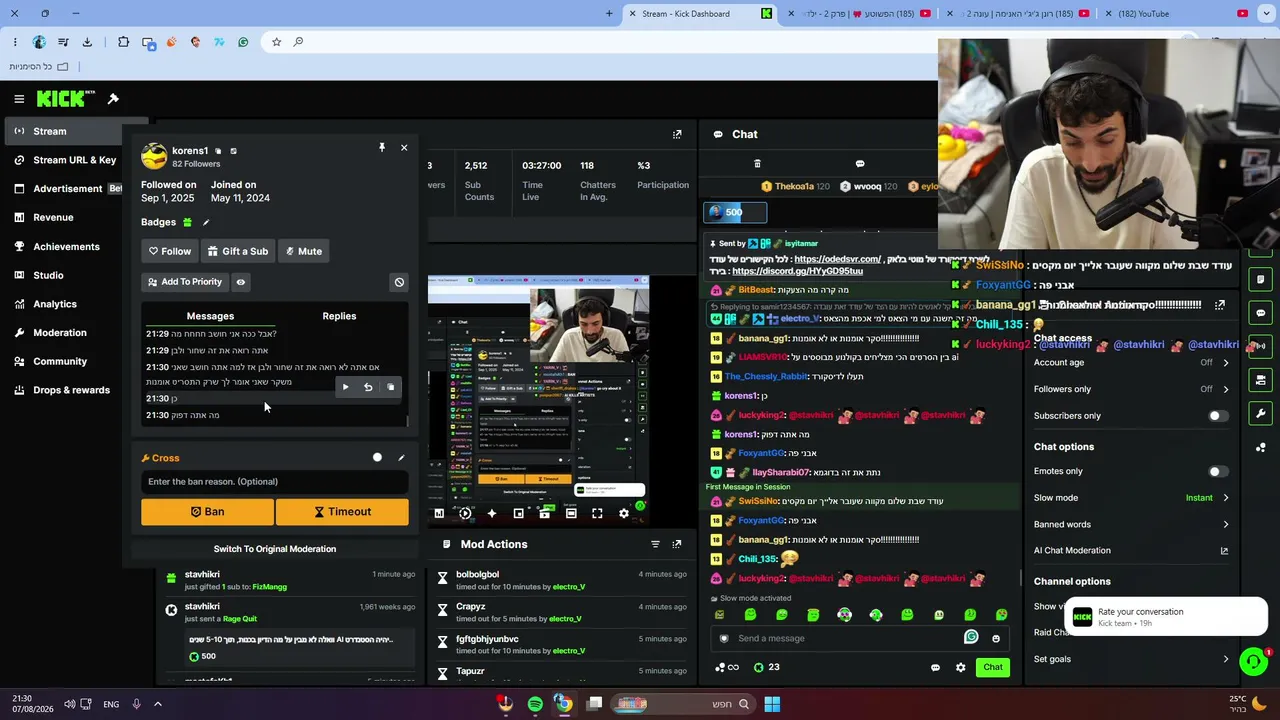Copy the korens1 username
Viewport: 1280px width, 720px height.
218,151
